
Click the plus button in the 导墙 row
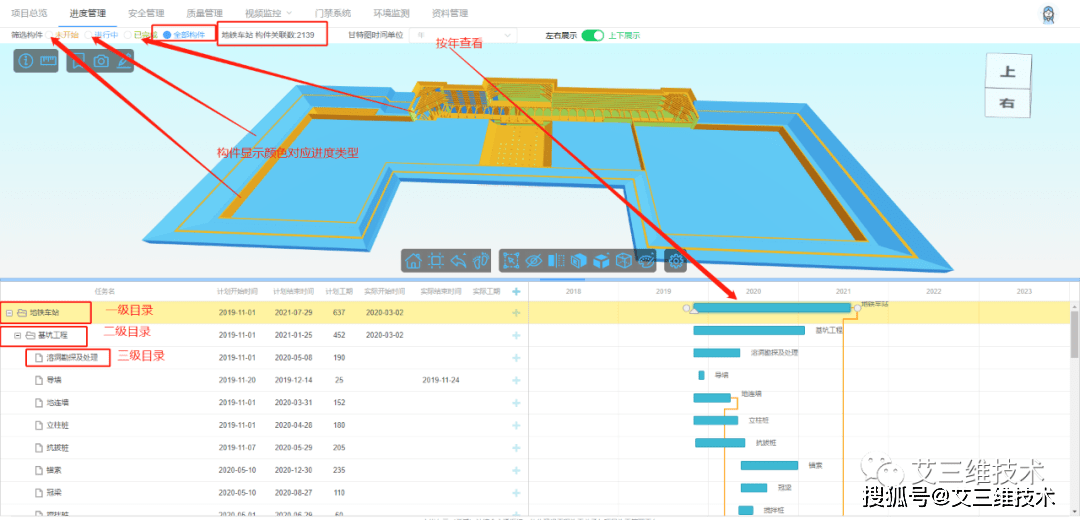pyautogui.click(x=516, y=380)
